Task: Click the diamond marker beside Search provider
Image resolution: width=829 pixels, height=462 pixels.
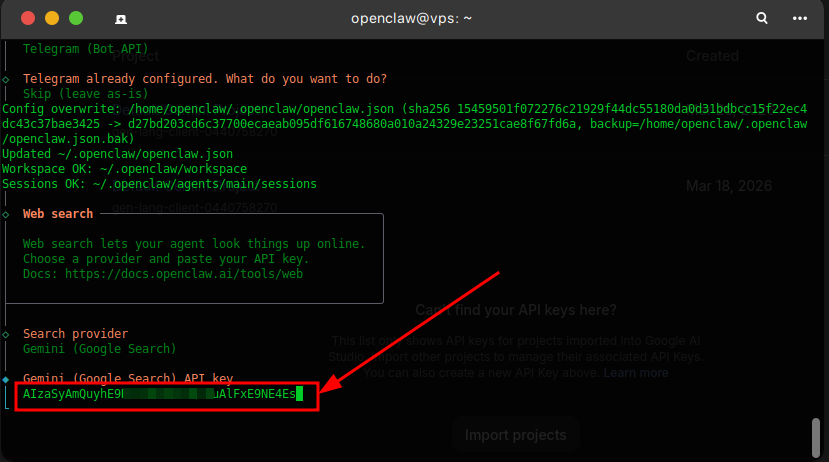Action: [7, 333]
